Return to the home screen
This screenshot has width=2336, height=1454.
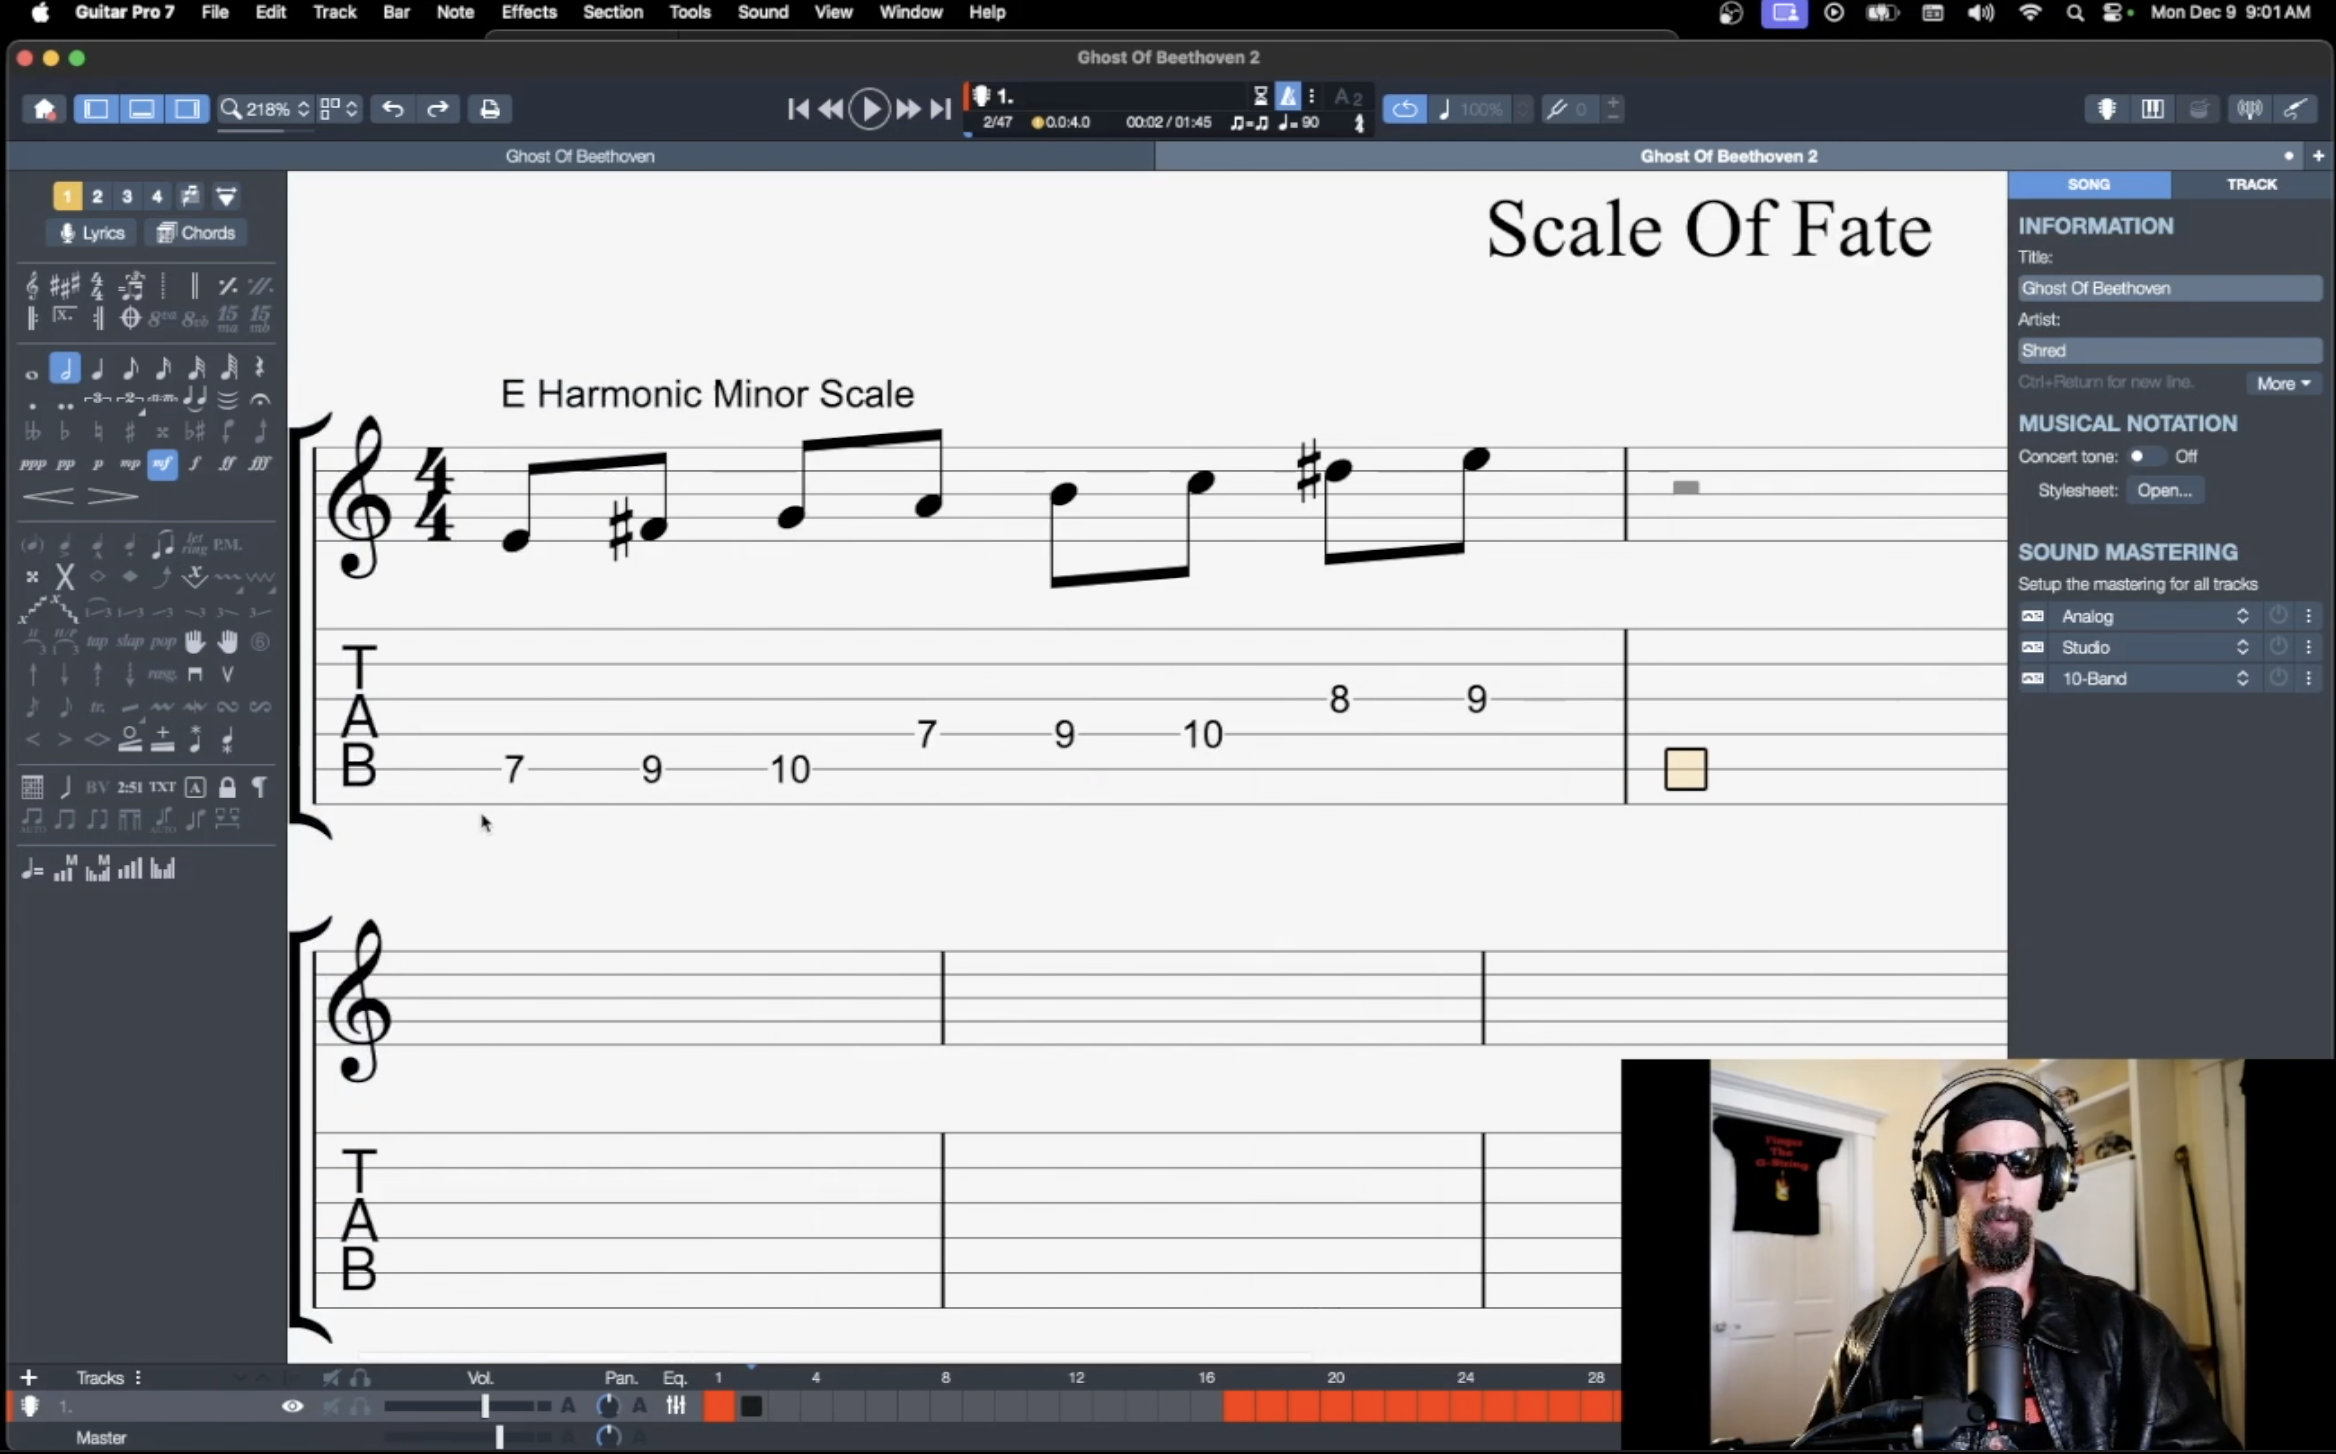click(44, 109)
